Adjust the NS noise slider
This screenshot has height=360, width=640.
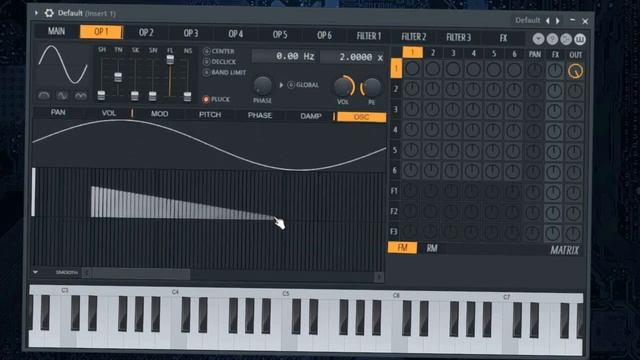coord(187,96)
